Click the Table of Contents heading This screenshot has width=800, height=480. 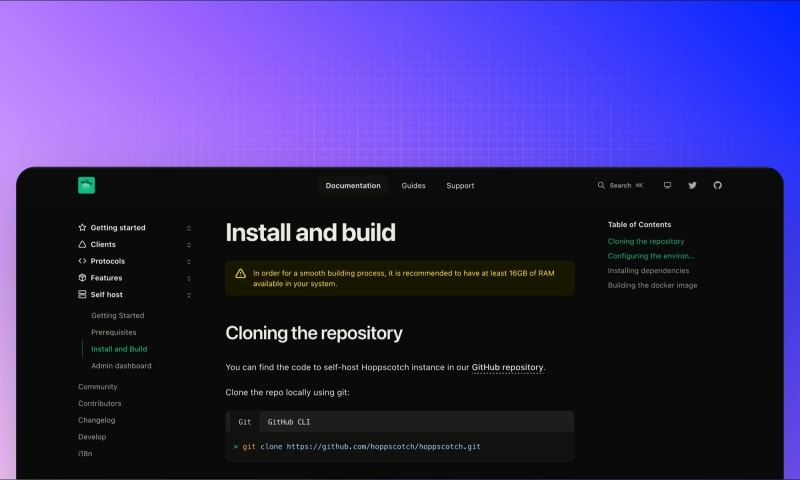click(x=639, y=224)
